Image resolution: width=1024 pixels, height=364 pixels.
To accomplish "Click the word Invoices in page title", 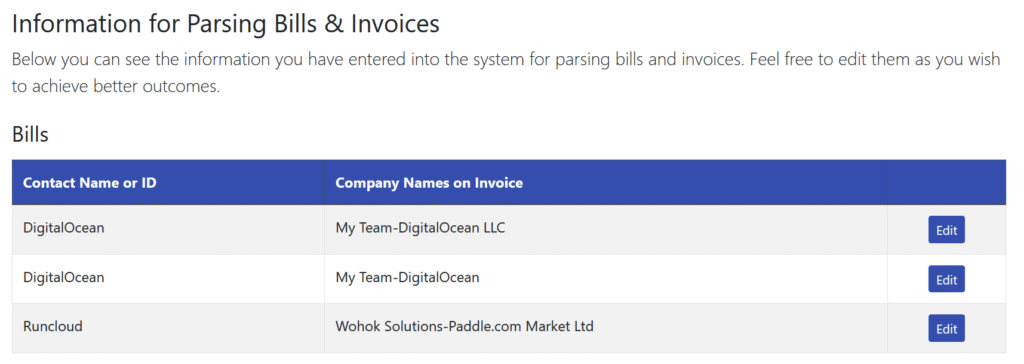I will [396, 24].
